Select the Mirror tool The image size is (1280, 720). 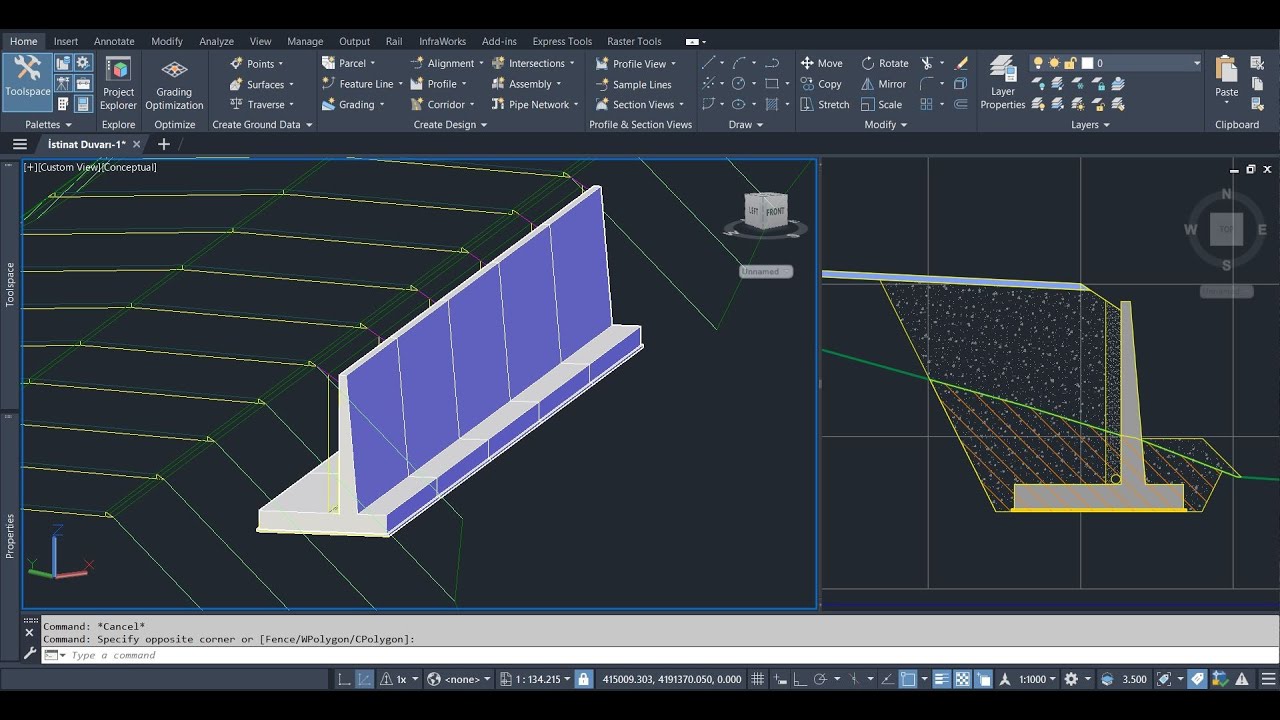tap(884, 84)
